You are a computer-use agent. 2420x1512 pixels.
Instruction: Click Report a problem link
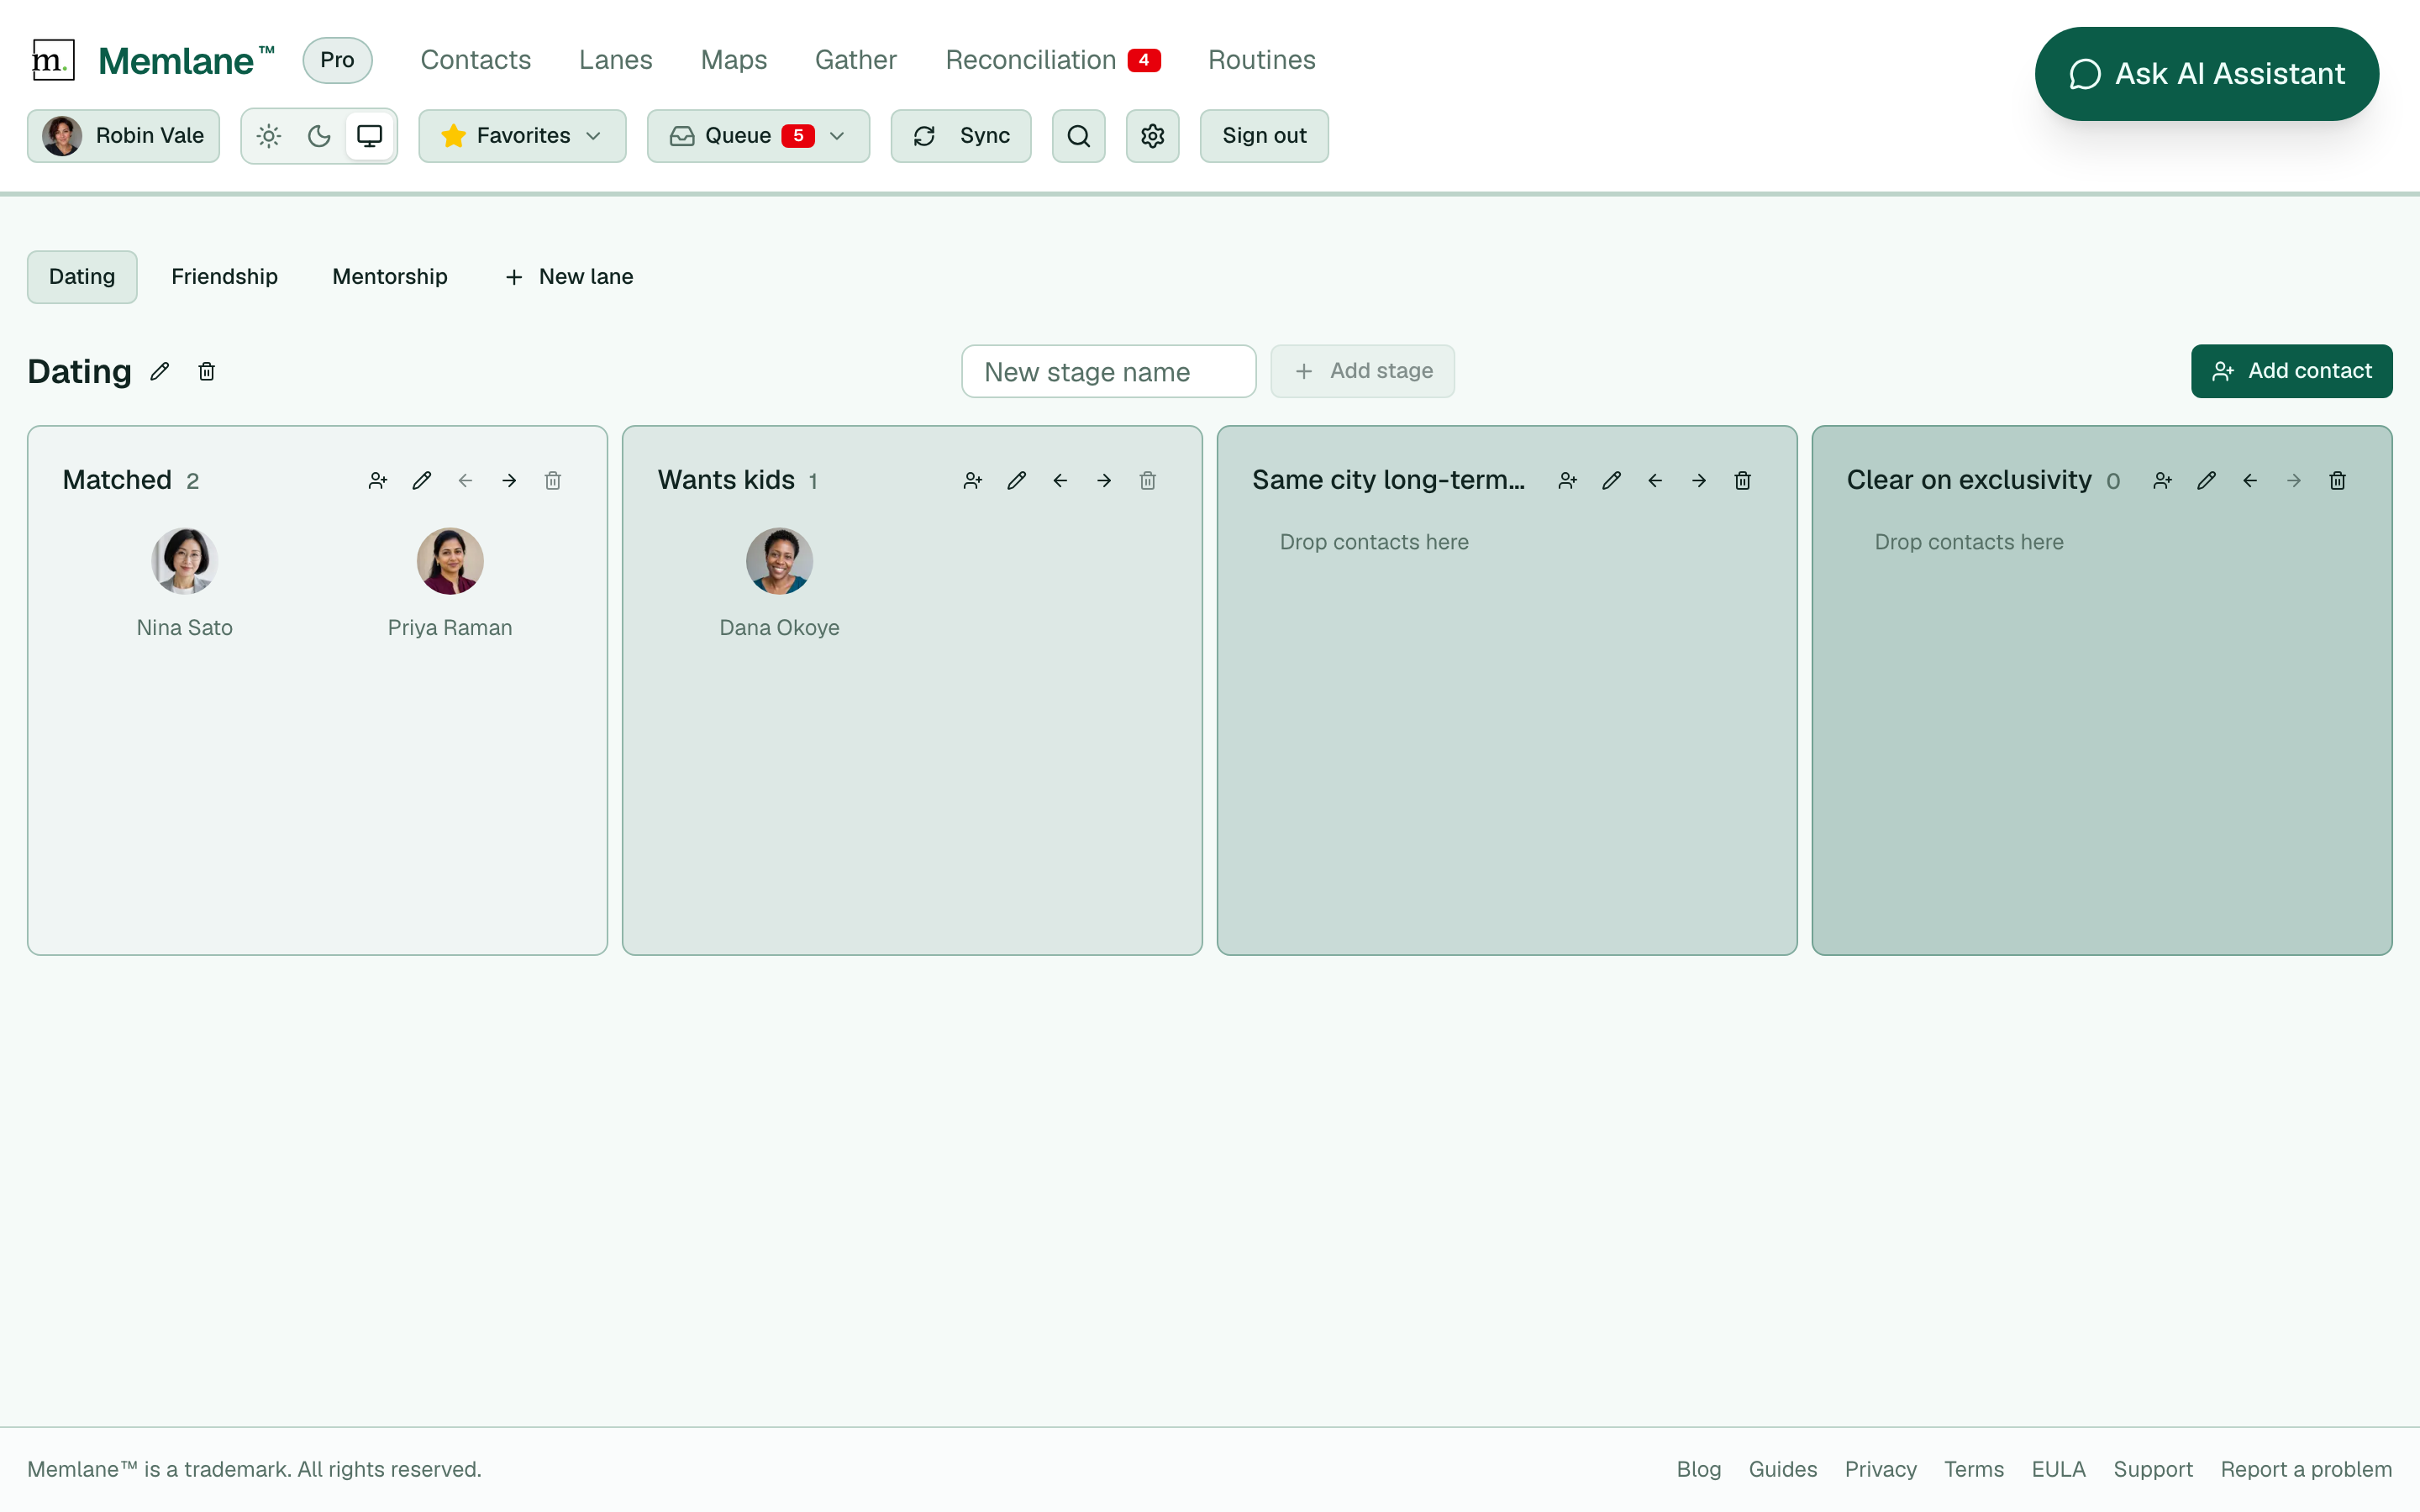click(2306, 1469)
